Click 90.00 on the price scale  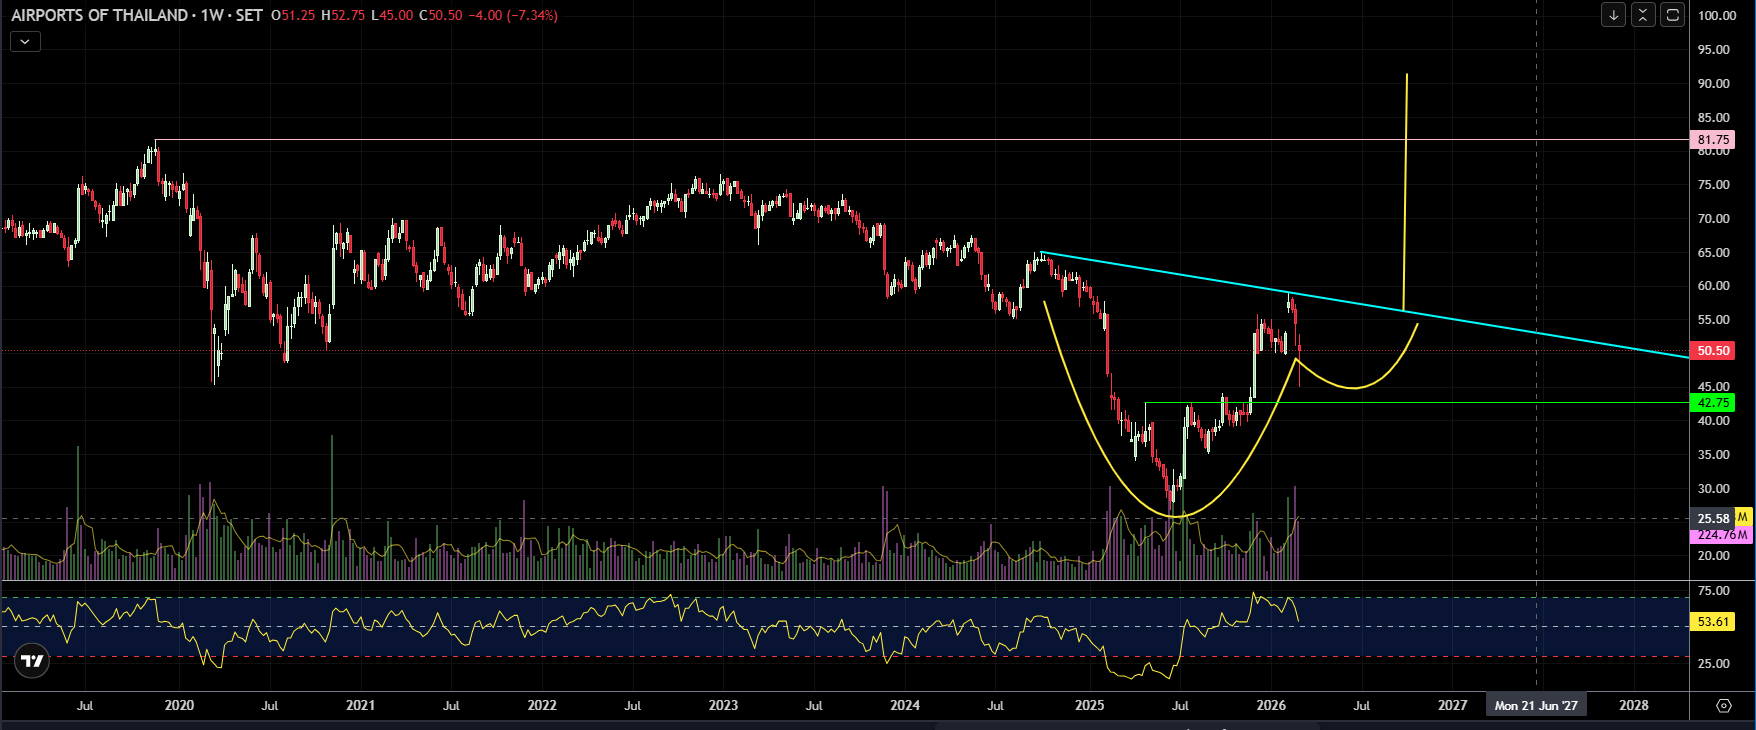coord(1714,84)
